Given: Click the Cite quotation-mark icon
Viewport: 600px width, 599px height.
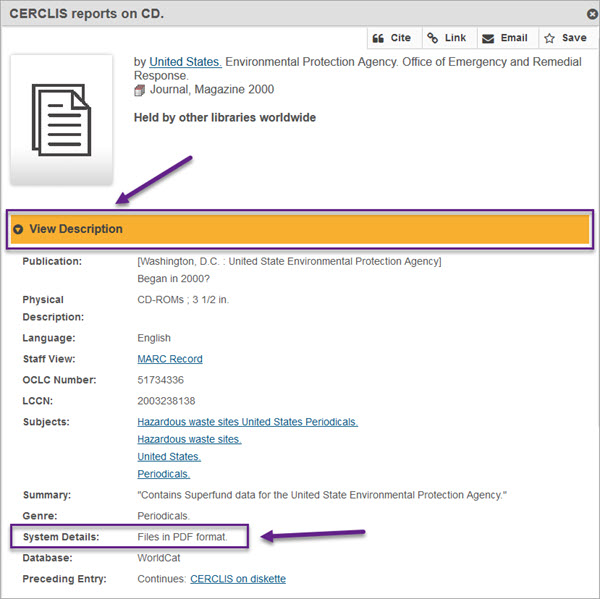Looking at the screenshot, I should 378,38.
